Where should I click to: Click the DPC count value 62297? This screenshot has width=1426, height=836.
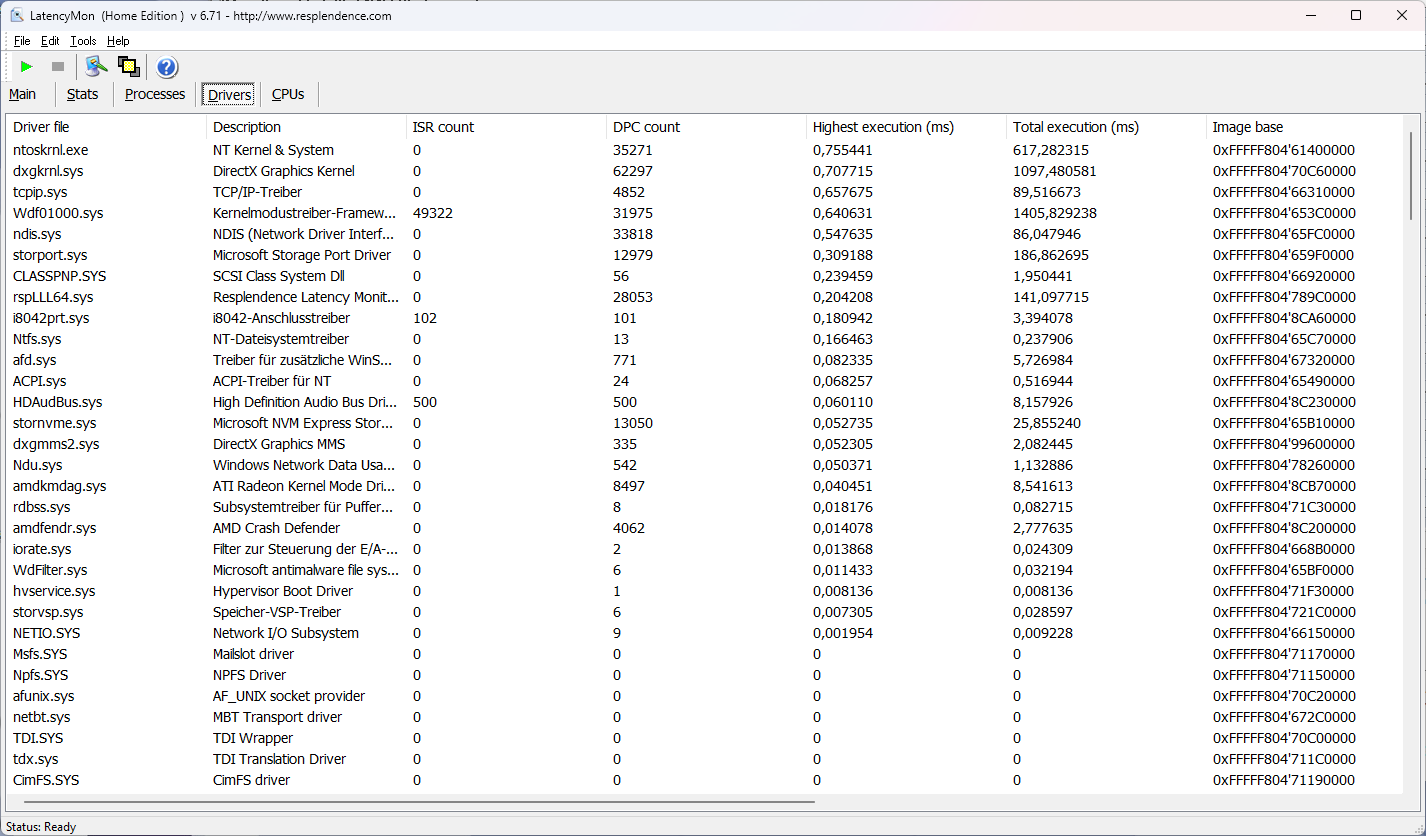click(633, 171)
